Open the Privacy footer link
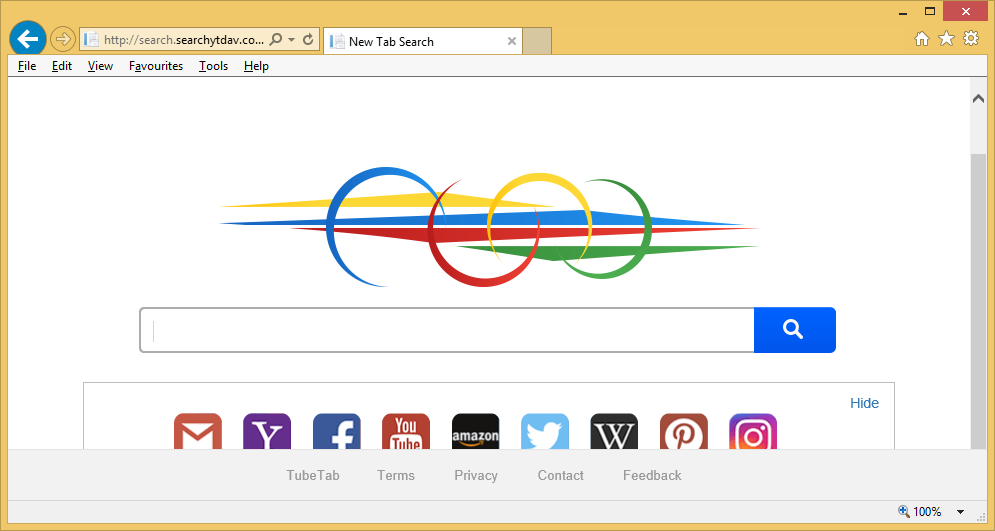 click(476, 475)
